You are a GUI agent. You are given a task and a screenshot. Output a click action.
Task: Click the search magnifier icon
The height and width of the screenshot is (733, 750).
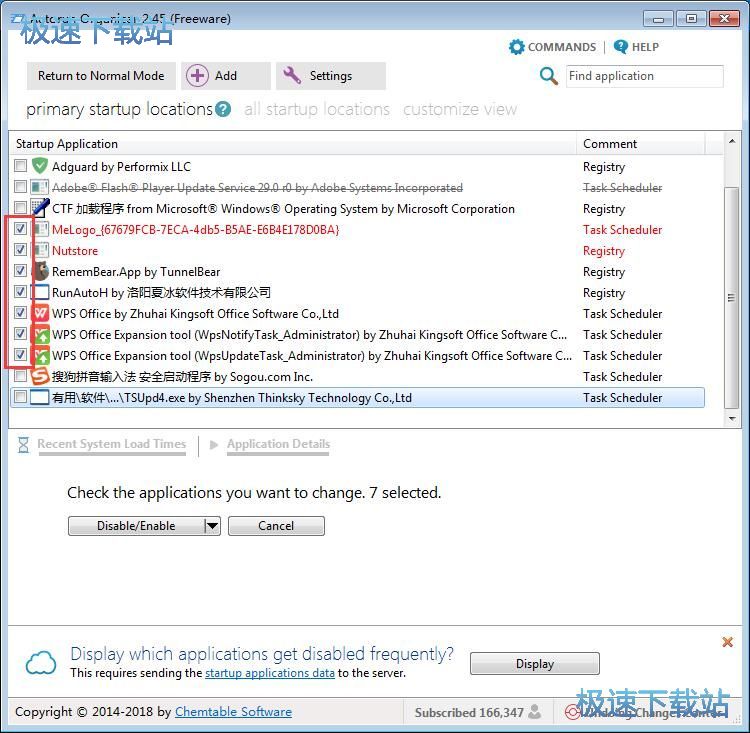(x=548, y=76)
